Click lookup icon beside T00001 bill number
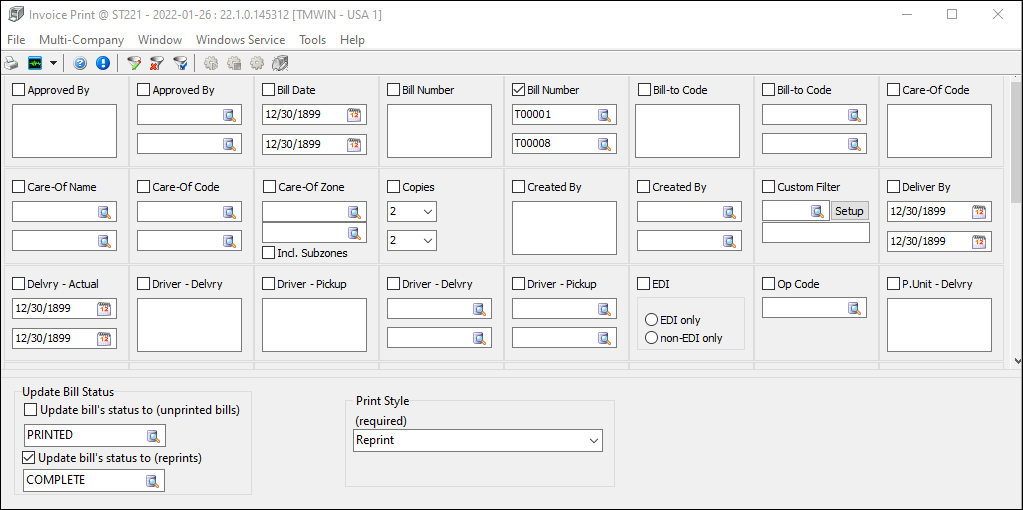1023x510 pixels. [x=604, y=115]
